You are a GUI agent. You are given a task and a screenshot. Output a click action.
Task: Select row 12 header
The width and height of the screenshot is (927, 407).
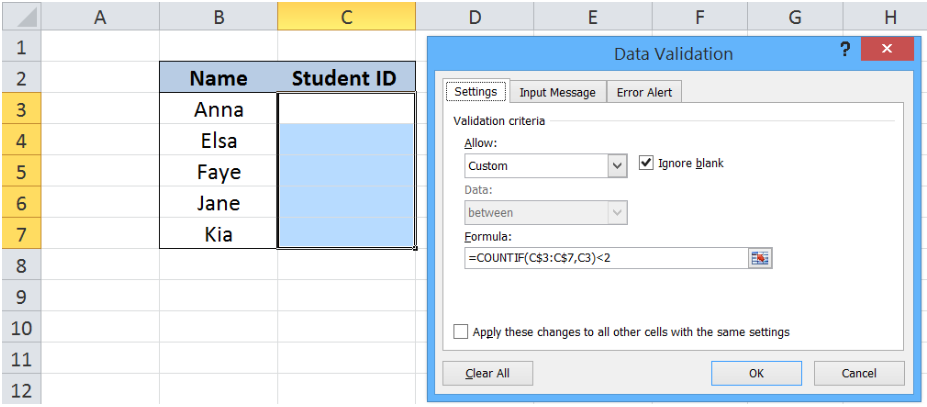point(21,390)
